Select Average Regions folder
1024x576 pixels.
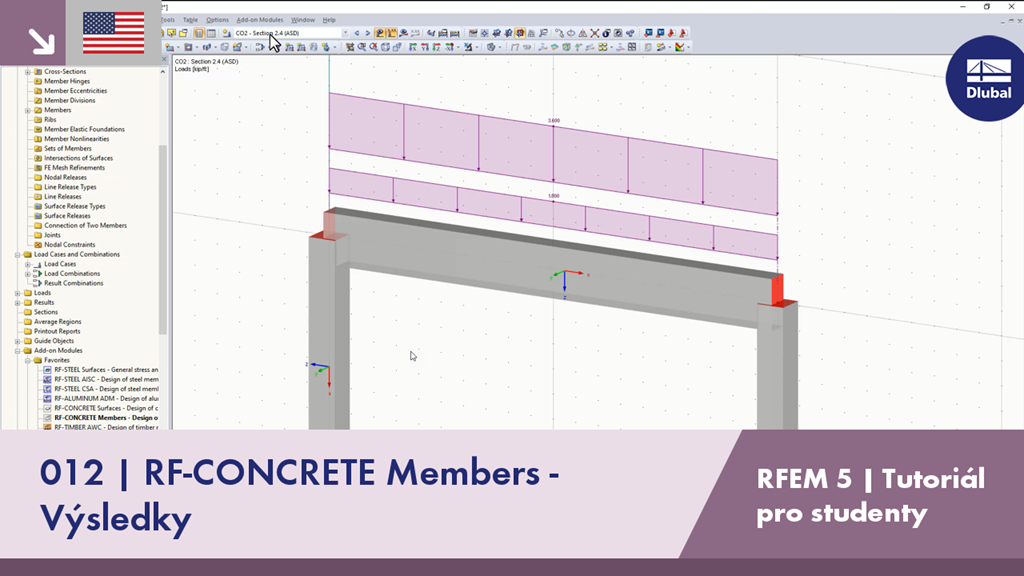click(x=57, y=322)
